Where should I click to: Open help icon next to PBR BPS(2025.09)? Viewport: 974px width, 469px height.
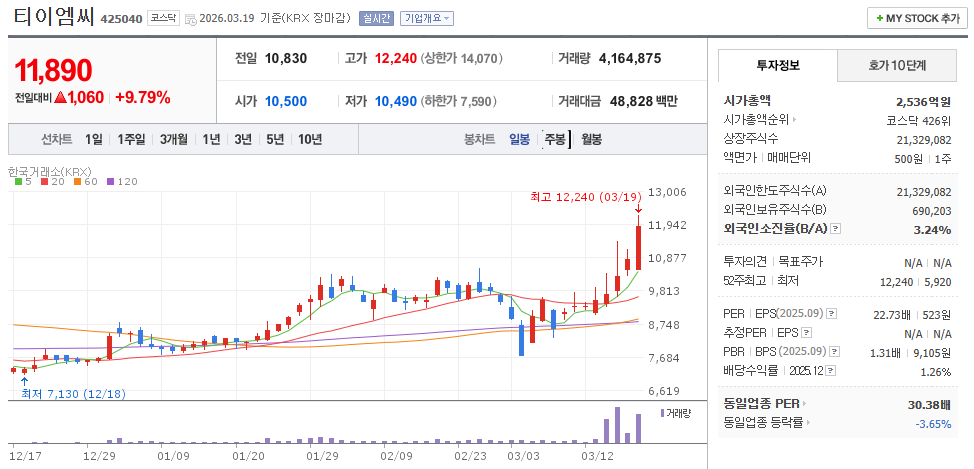834,352
